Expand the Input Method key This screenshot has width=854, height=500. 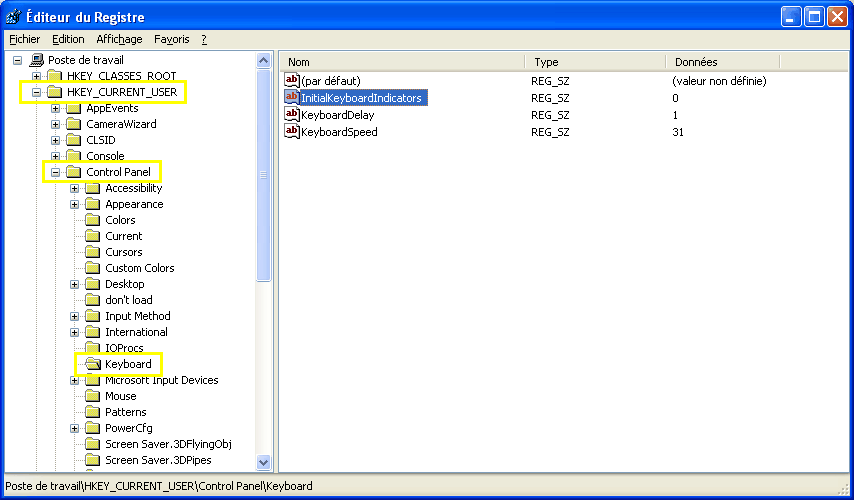(x=75, y=316)
